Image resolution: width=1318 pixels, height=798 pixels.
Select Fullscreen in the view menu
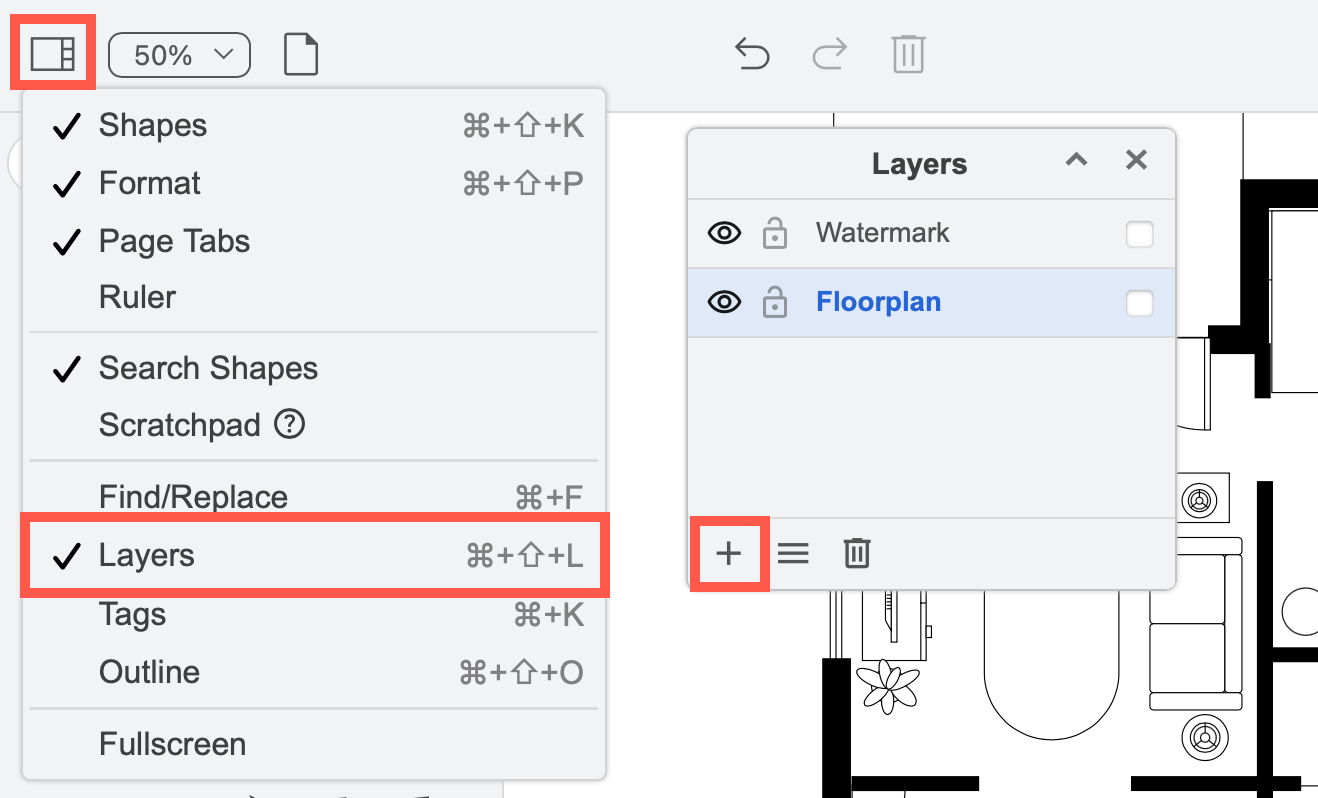(x=172, y=744)
